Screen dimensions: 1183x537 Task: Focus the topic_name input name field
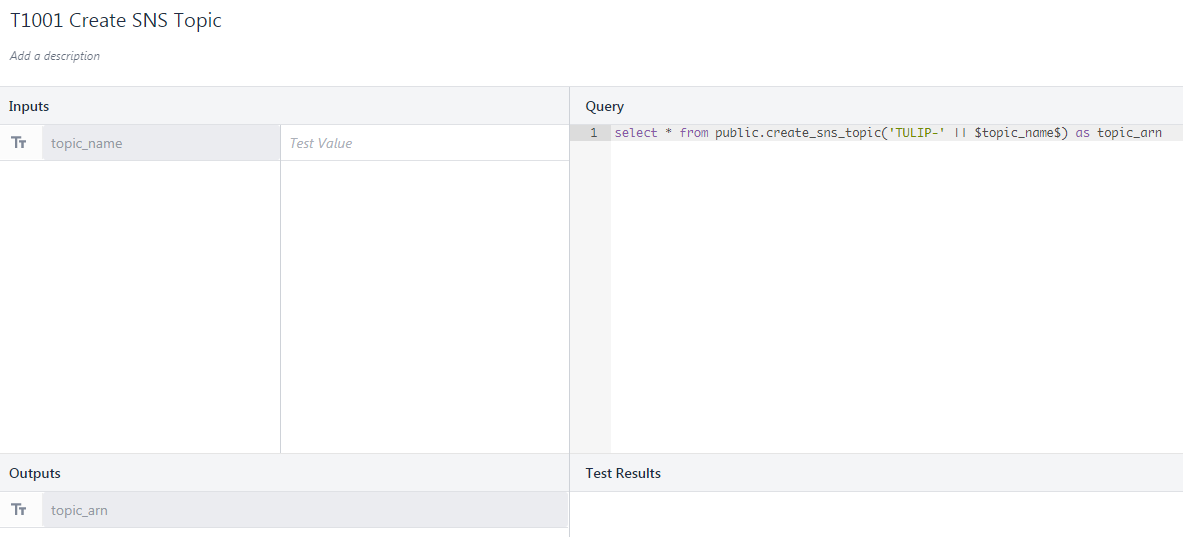(160, 143)
